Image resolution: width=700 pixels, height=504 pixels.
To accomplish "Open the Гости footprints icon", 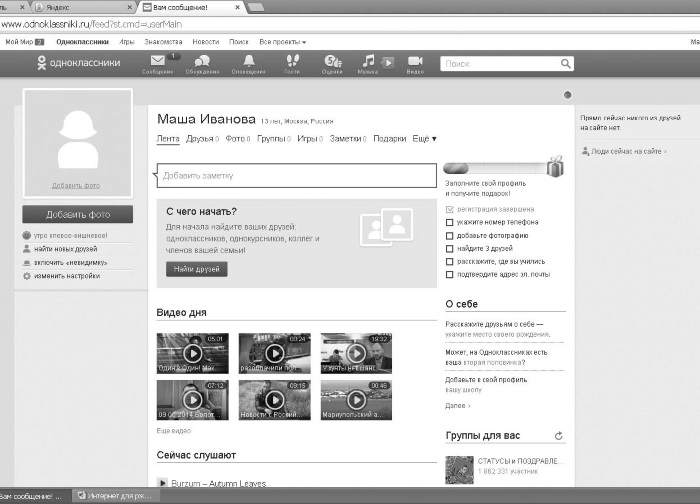I will [292, 61].
